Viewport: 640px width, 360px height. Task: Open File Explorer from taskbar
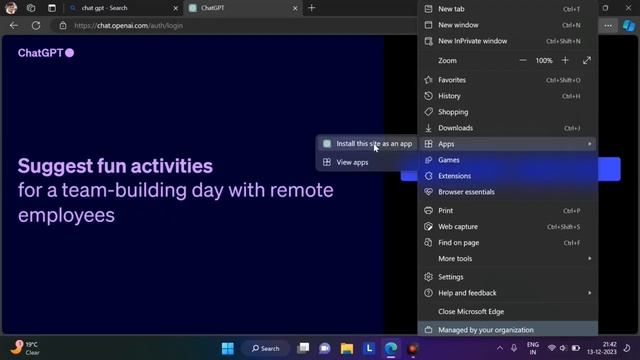pos(347,348)
